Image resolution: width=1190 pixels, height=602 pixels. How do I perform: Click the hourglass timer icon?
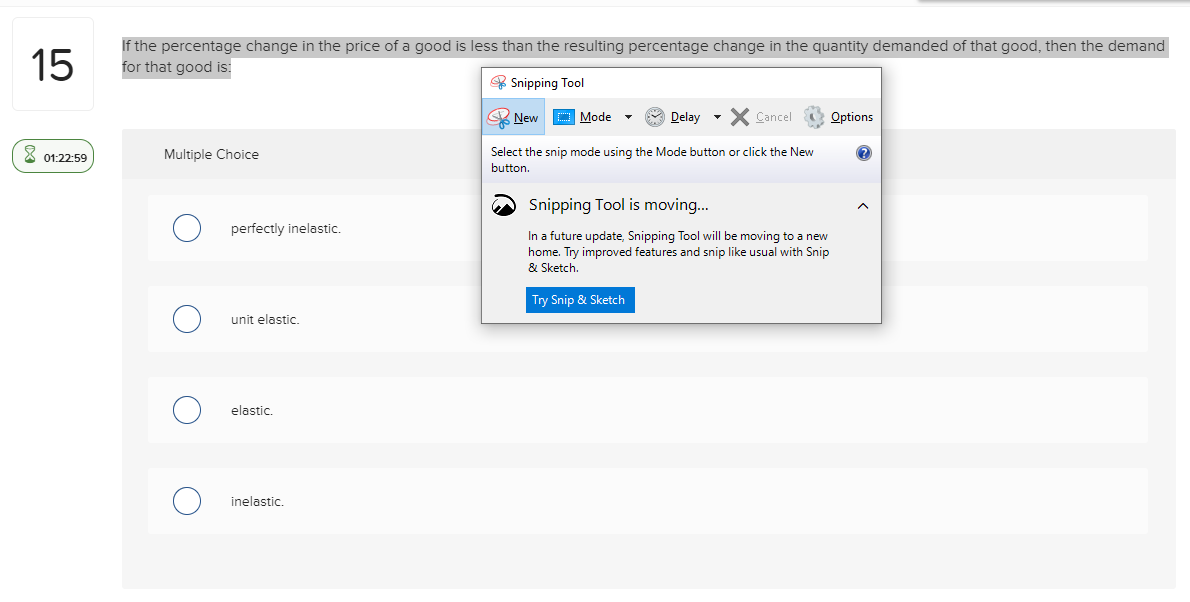coord(30,155)
